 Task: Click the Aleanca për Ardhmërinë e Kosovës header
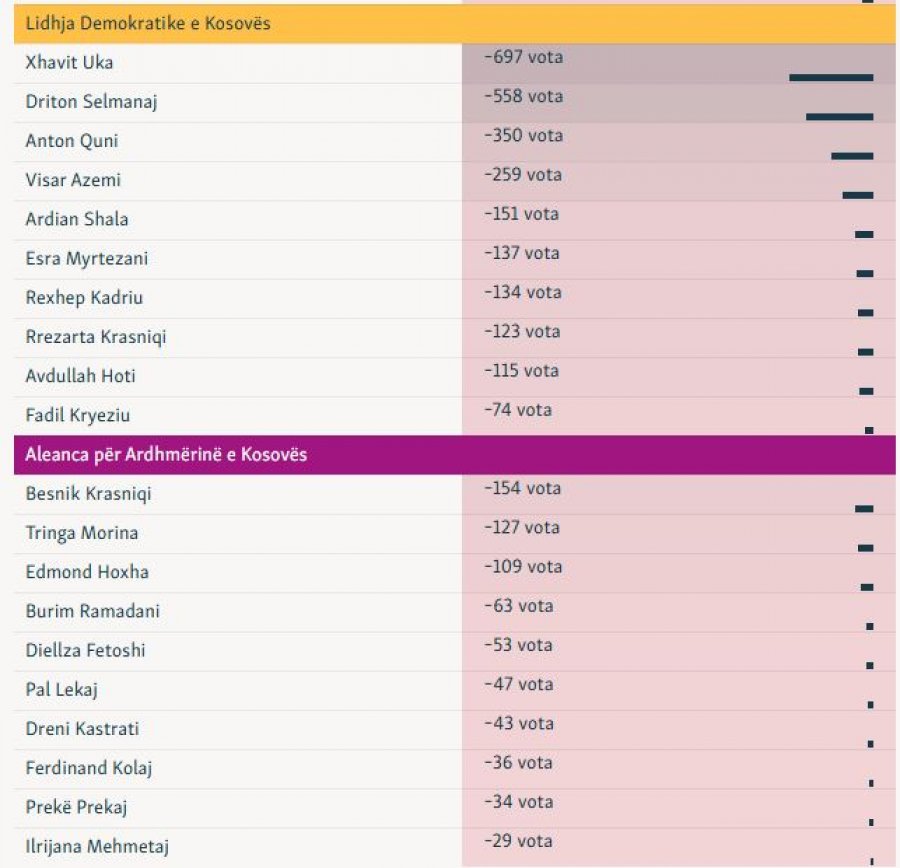(166, 454)
